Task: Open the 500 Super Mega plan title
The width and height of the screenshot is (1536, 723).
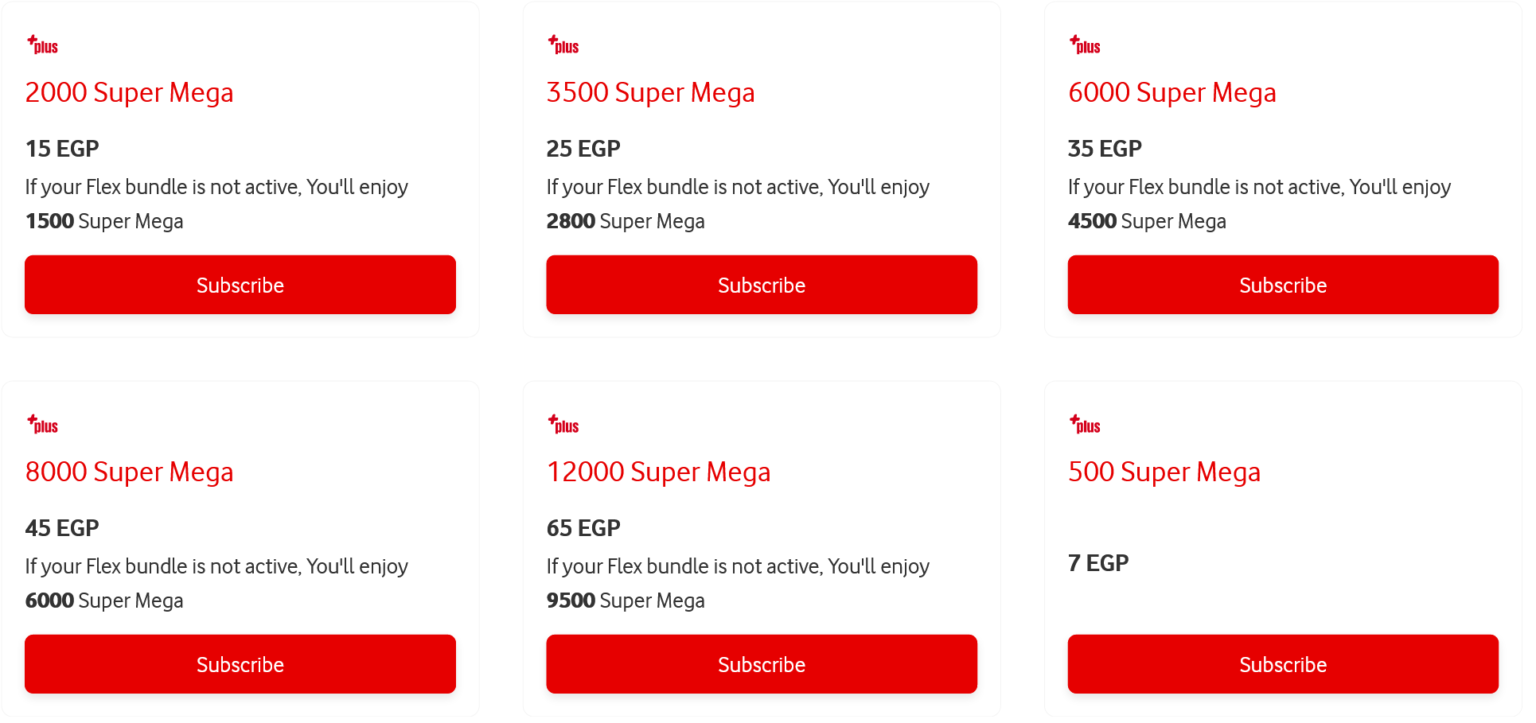Action: [x=1164, y=471]
